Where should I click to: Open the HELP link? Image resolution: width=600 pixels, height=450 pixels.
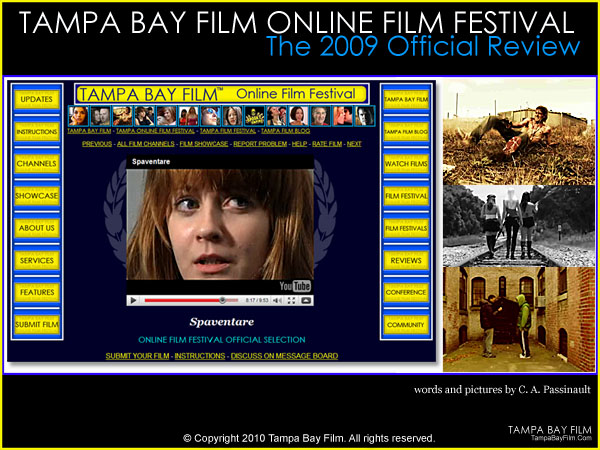click(299, 144)
